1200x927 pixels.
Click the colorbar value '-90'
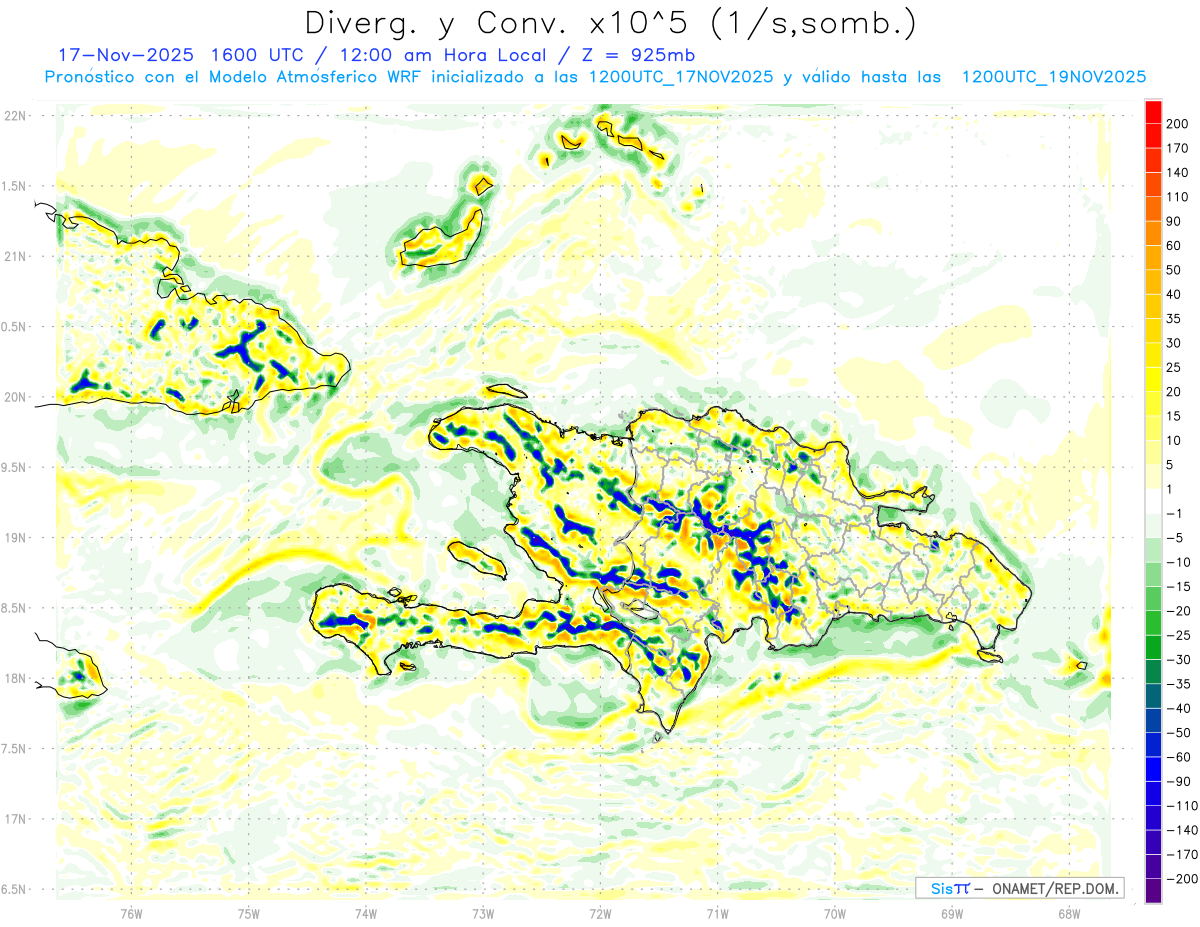[1180, 781]
